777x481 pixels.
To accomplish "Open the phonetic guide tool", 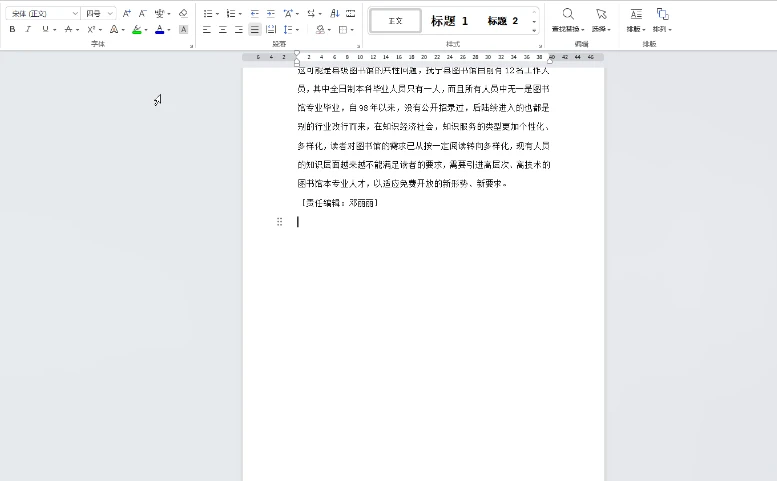I will [160, 13].
